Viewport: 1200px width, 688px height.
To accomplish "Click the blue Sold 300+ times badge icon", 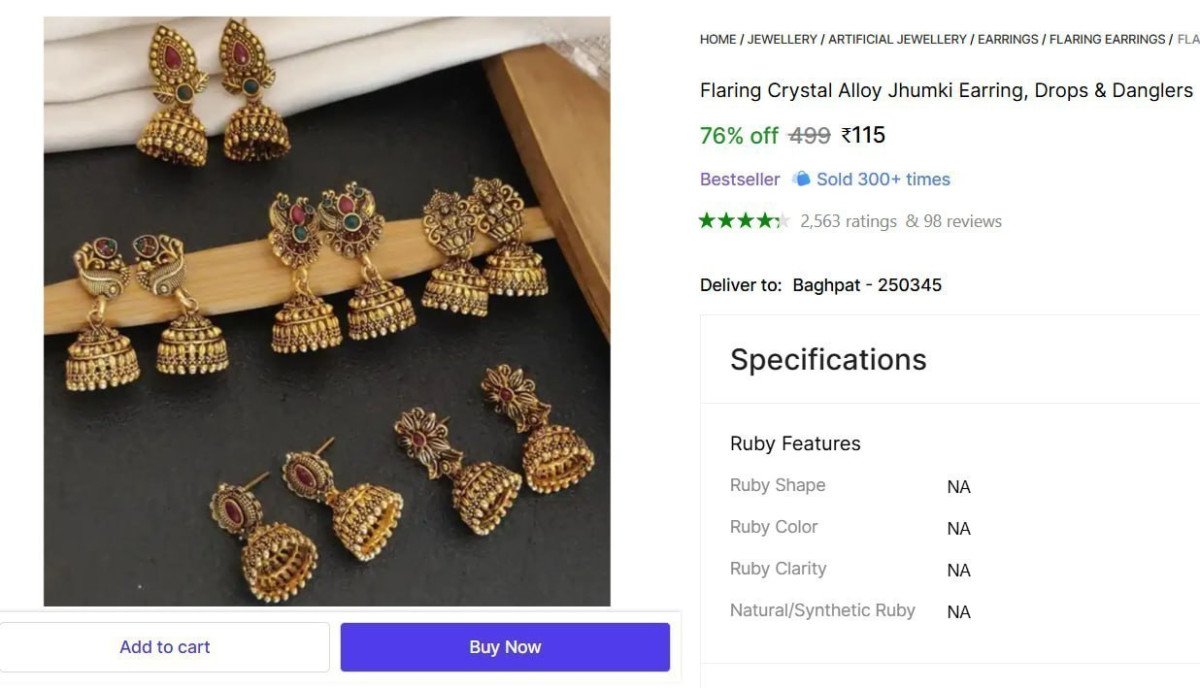I will (x=801, y=179).
